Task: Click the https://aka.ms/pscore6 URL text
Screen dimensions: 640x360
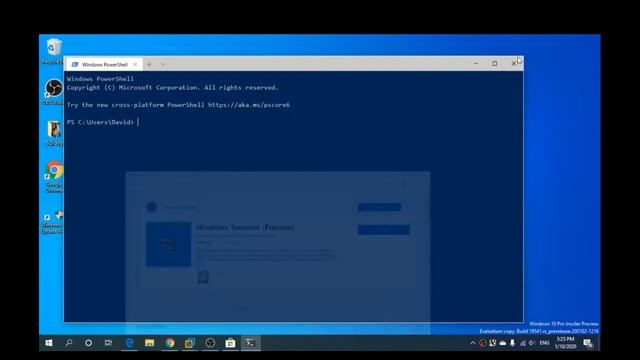Action: [249, 105]
